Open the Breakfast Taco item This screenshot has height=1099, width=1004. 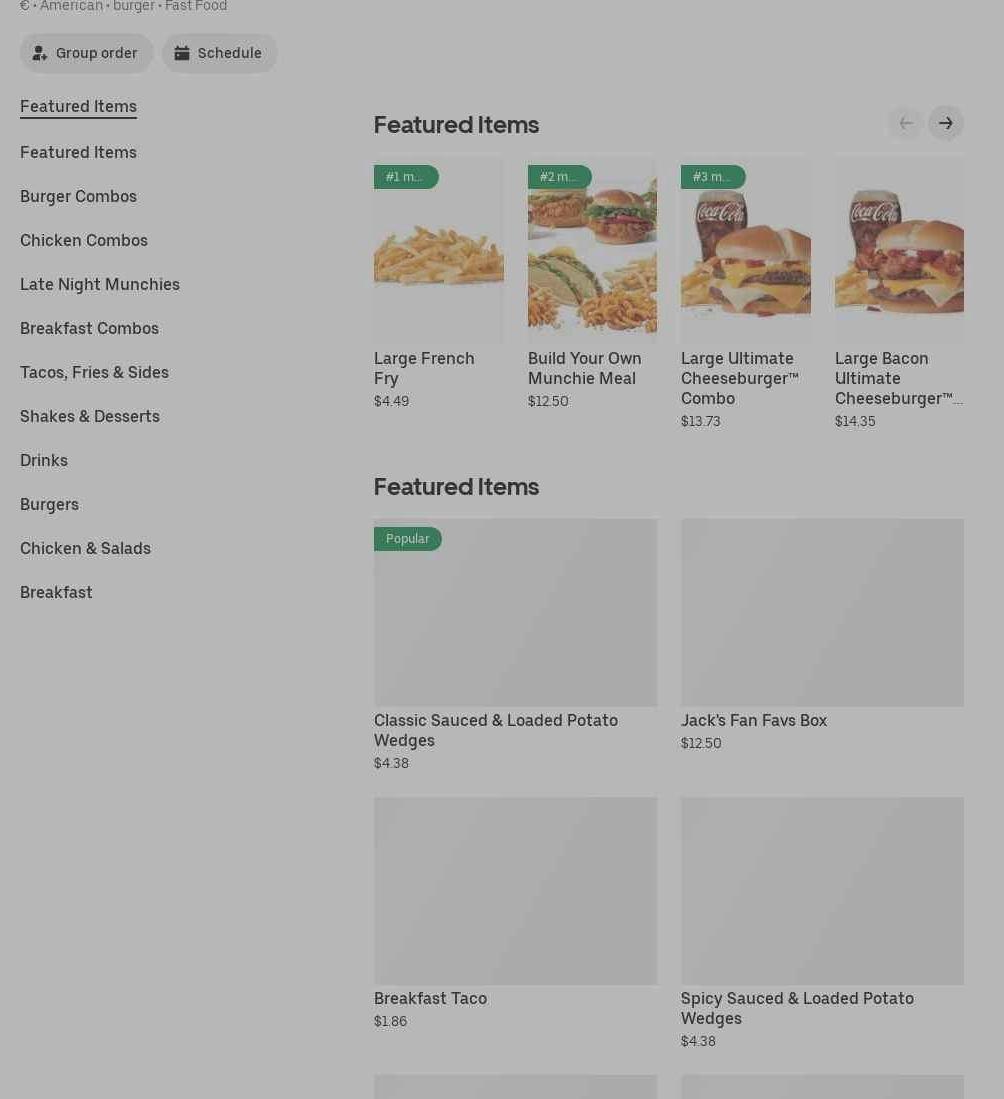515,890
